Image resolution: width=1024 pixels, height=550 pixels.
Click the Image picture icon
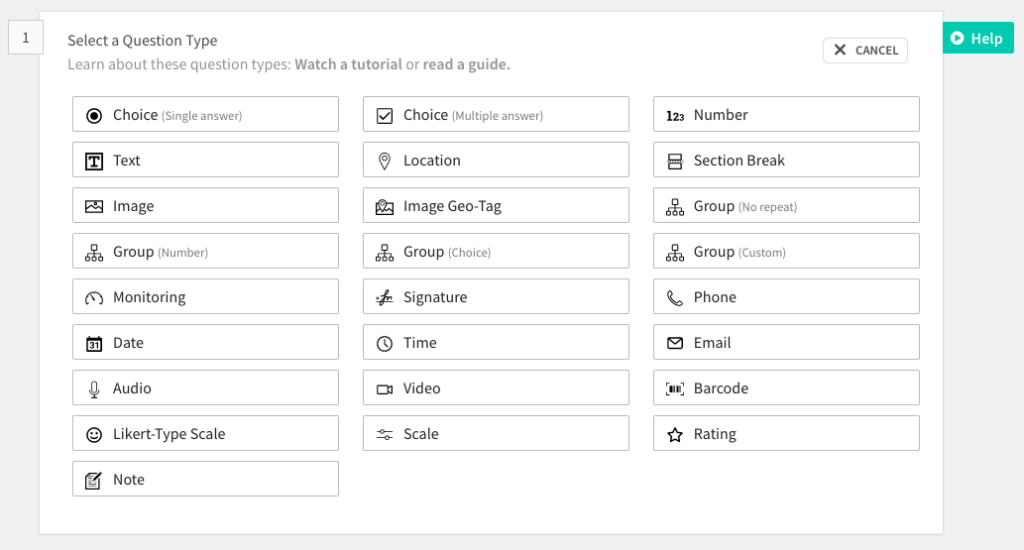pyautogui.click(x=94, y=206)
